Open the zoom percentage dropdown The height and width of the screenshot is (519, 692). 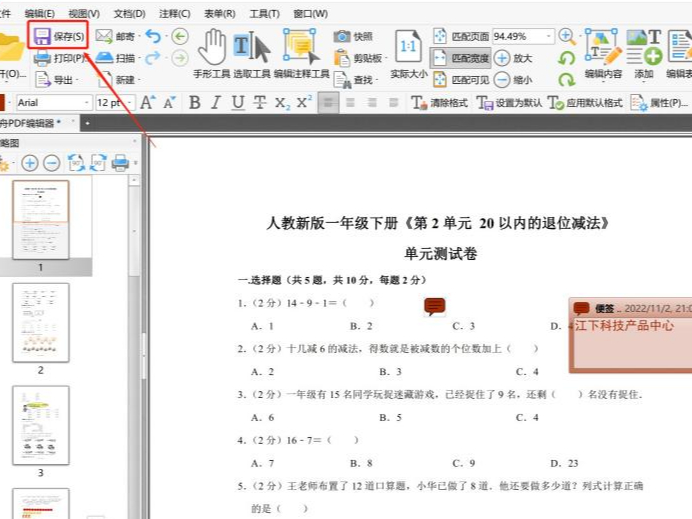(x=549, y=36)
